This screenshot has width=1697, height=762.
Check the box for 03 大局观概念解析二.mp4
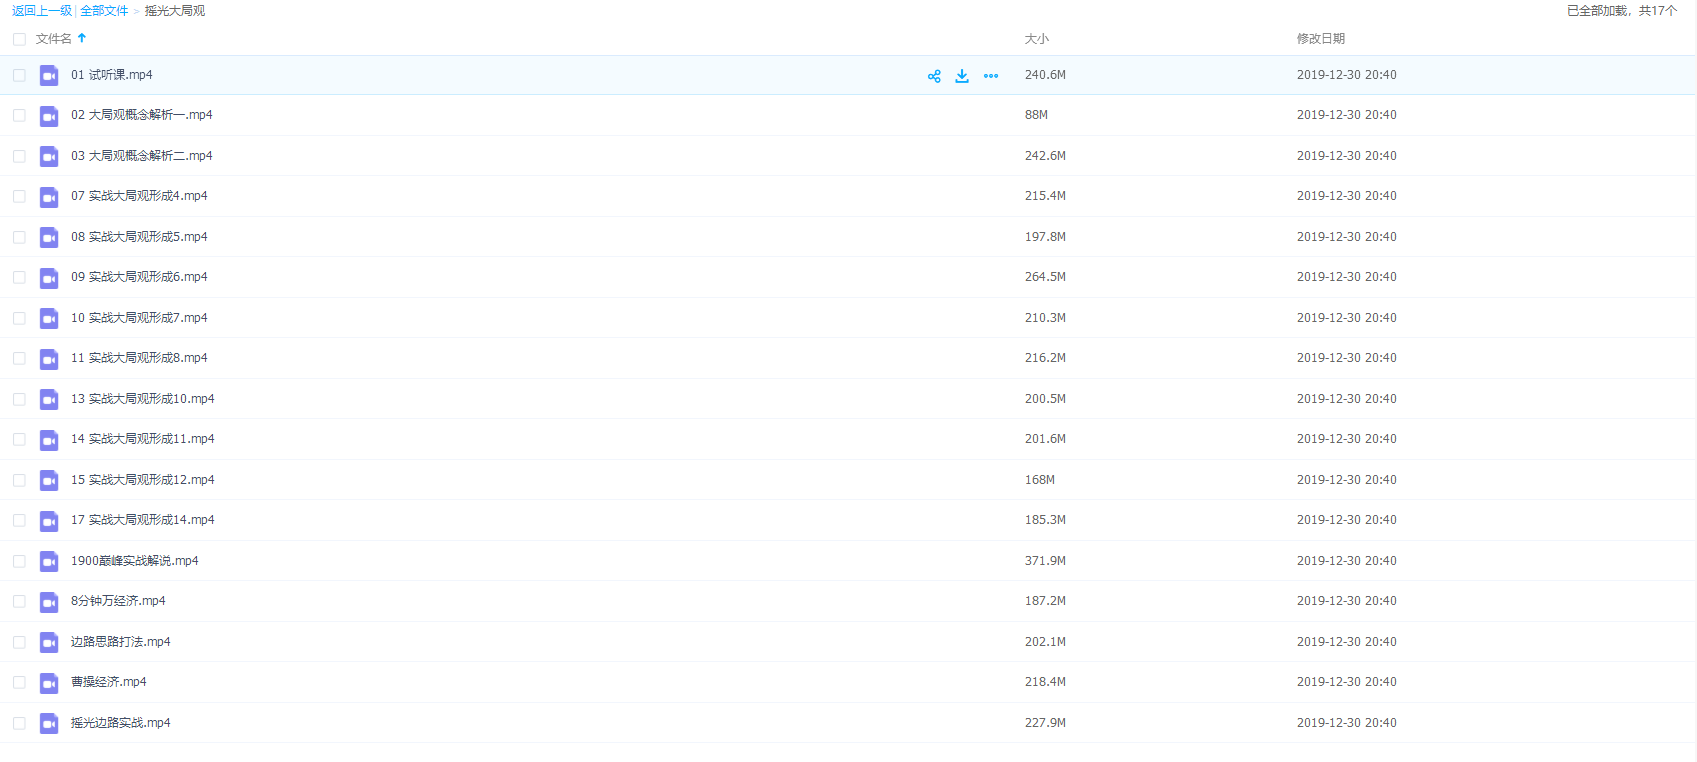pyautogui.click(x=19, y=156)
